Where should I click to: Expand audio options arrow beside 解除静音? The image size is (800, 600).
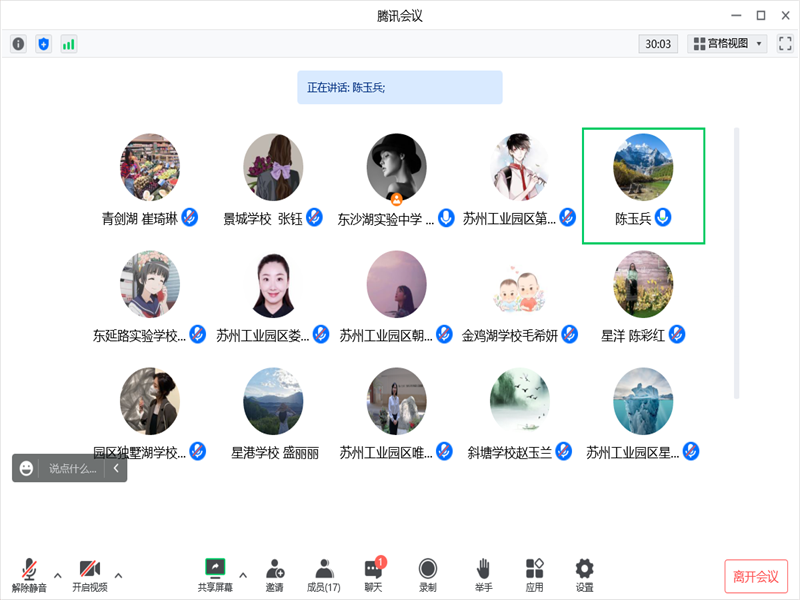pos(58,576)
